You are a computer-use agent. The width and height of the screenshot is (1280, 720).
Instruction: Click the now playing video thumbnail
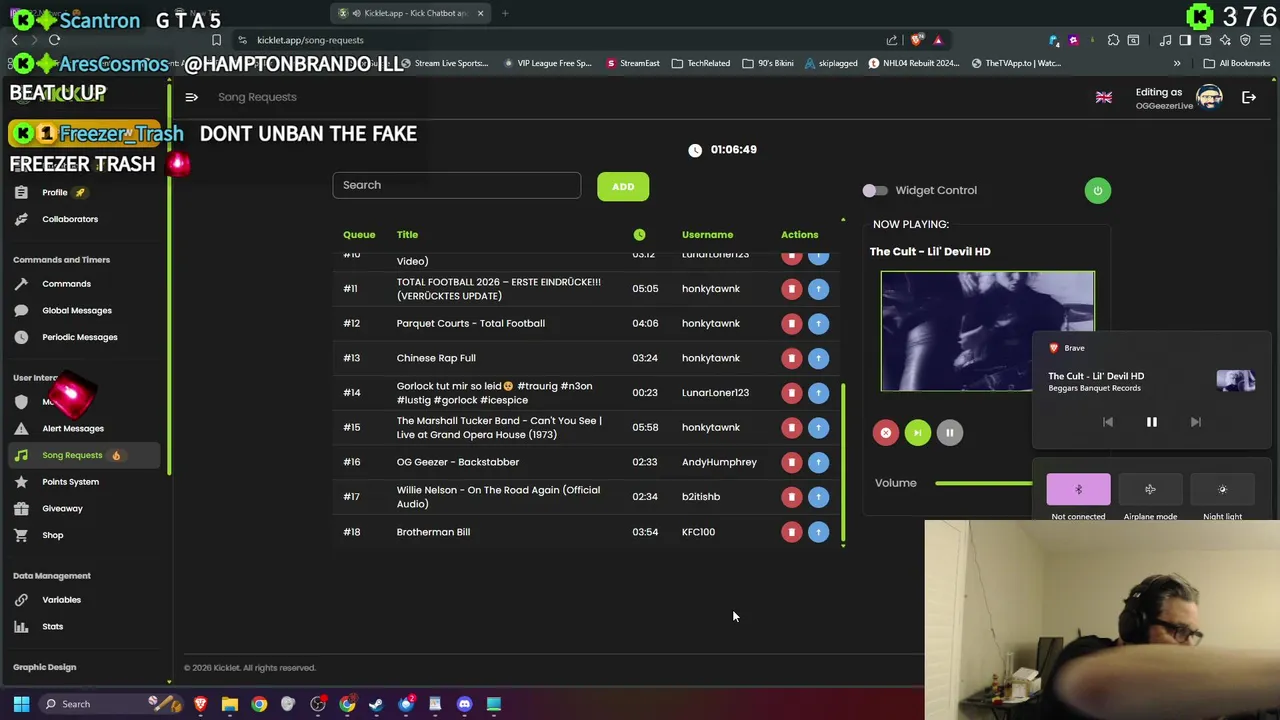tap(987, 331)
